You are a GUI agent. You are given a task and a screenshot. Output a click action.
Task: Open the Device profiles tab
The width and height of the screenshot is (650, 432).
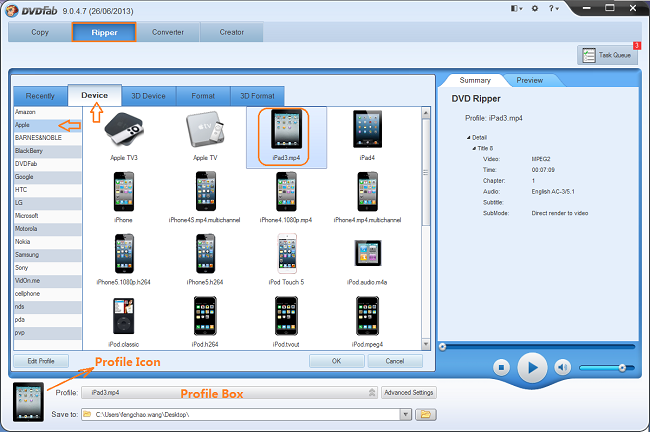[x=95, y=95]
